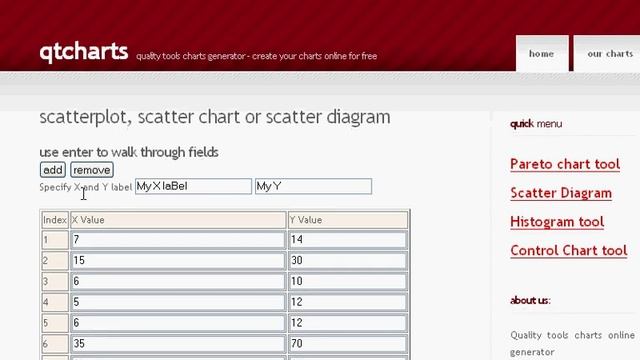
Task: Open the Control Chart tool link
Action: (x=569, y=251)
